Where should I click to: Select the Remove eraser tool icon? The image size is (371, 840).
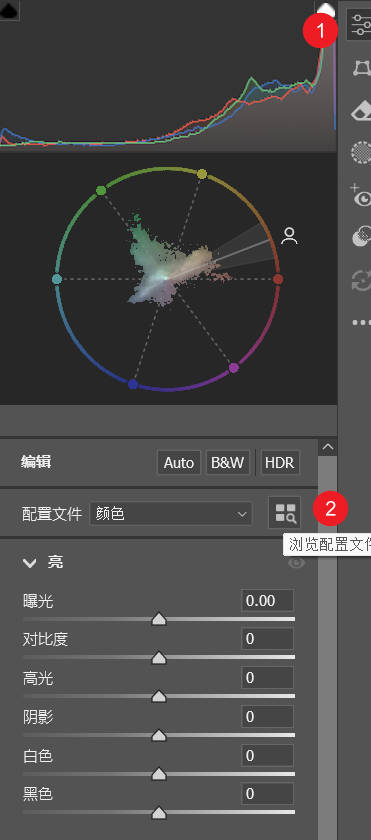click(361, 111)
